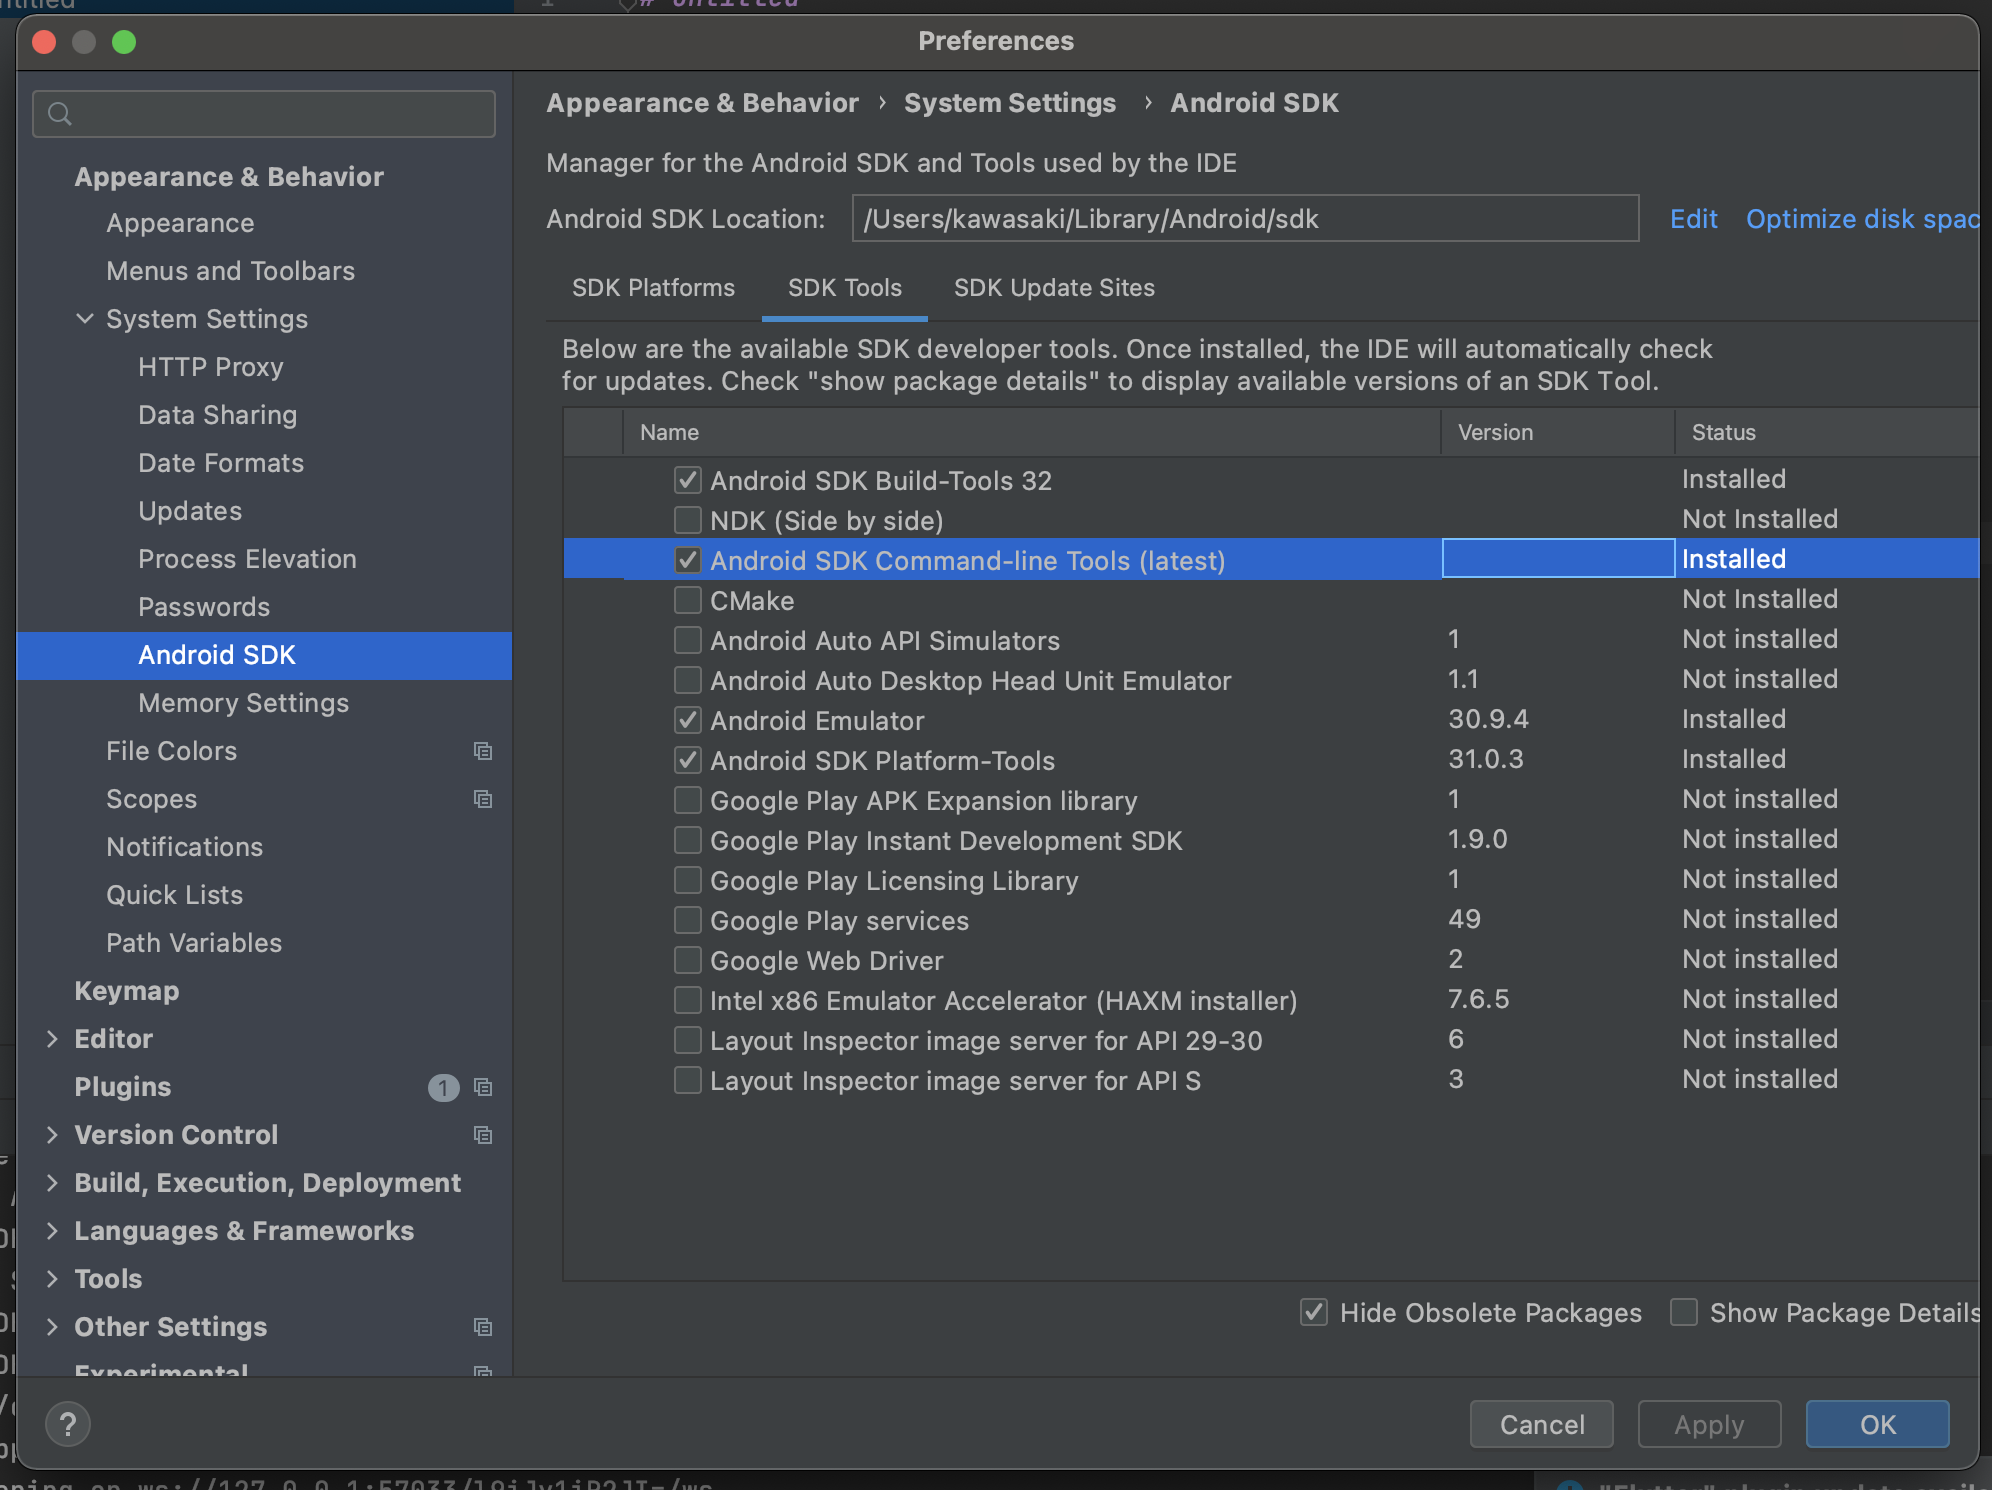Expand the Editor settings section
This screenshot has height=1490, width=1992.
tap(52, 1039)
